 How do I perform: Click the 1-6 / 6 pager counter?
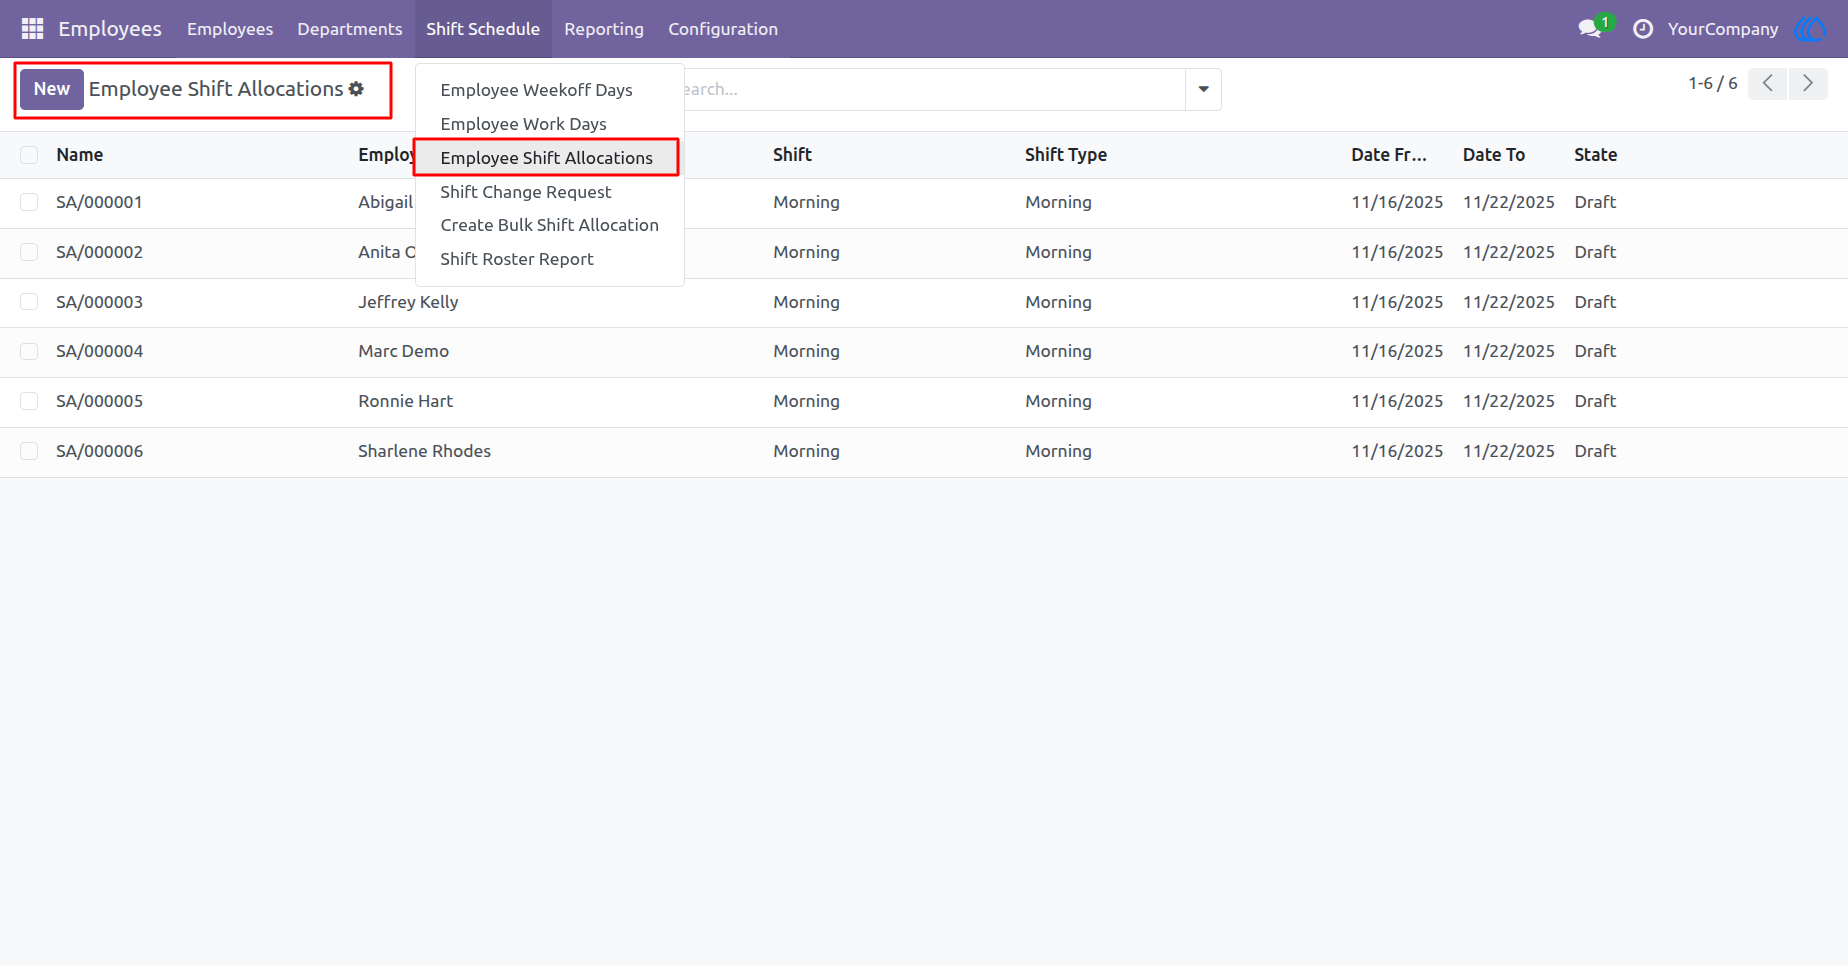(1713, 83)
